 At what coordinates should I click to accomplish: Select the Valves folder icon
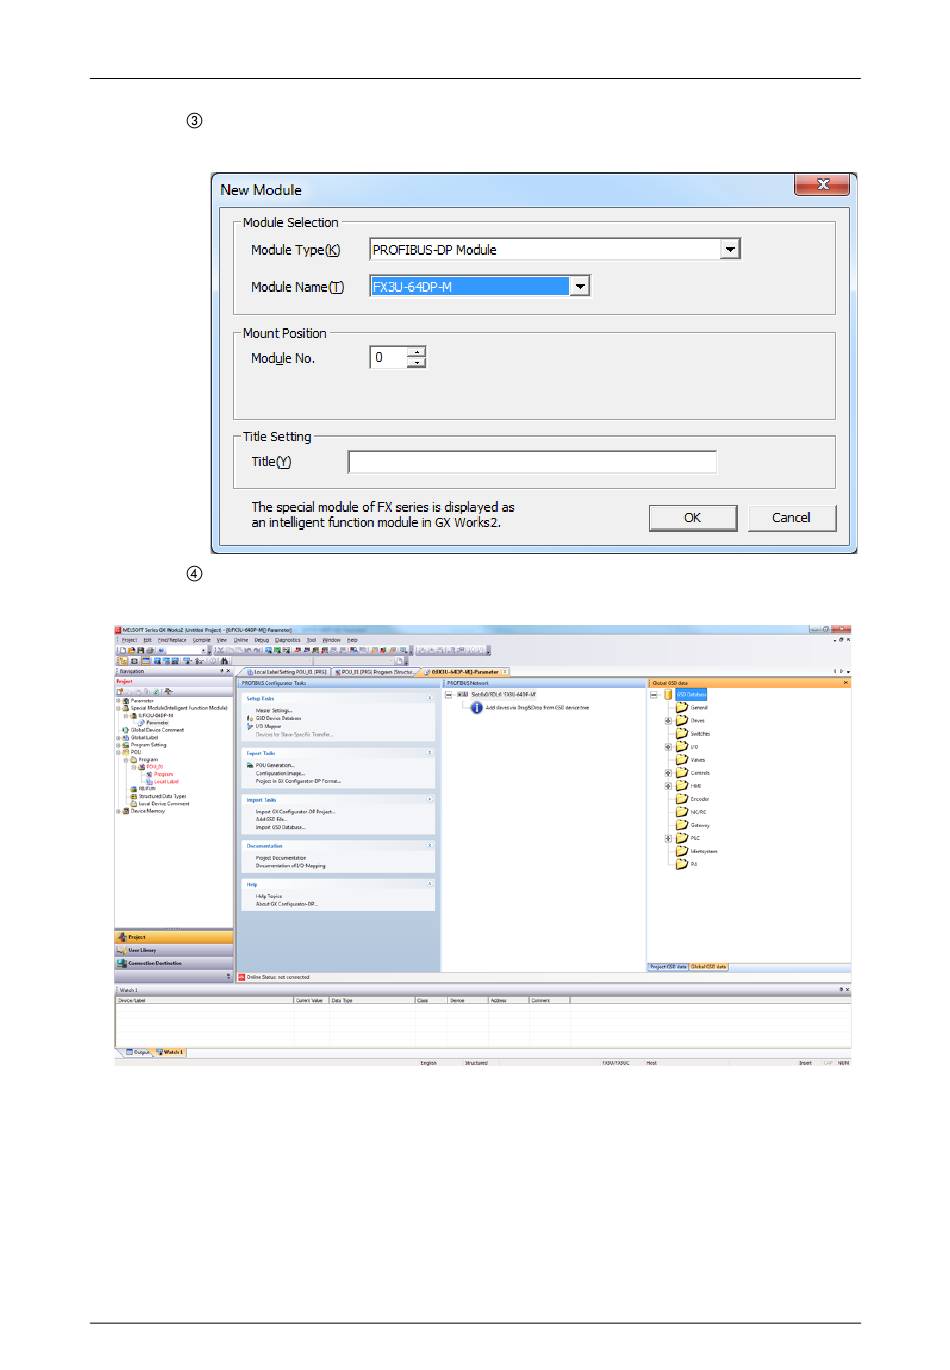pos(682,759)
